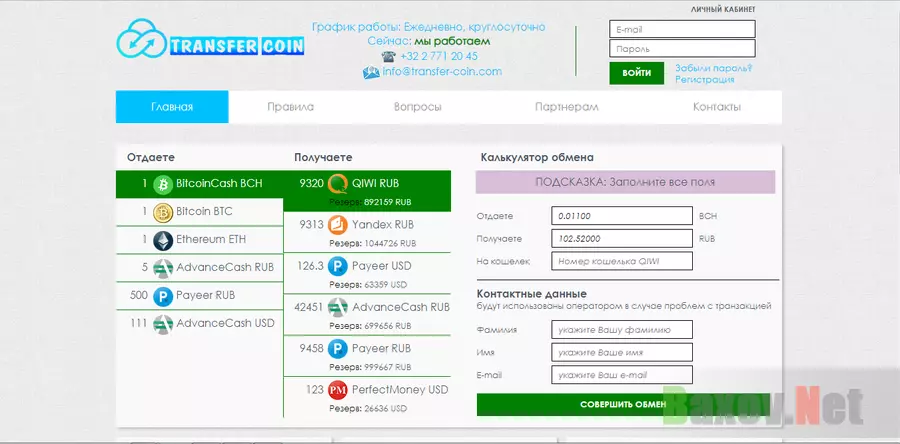Click AdvanceCash RUB icon in Получаете column
The width and height of the screenshot is (900, 444).
338,307
